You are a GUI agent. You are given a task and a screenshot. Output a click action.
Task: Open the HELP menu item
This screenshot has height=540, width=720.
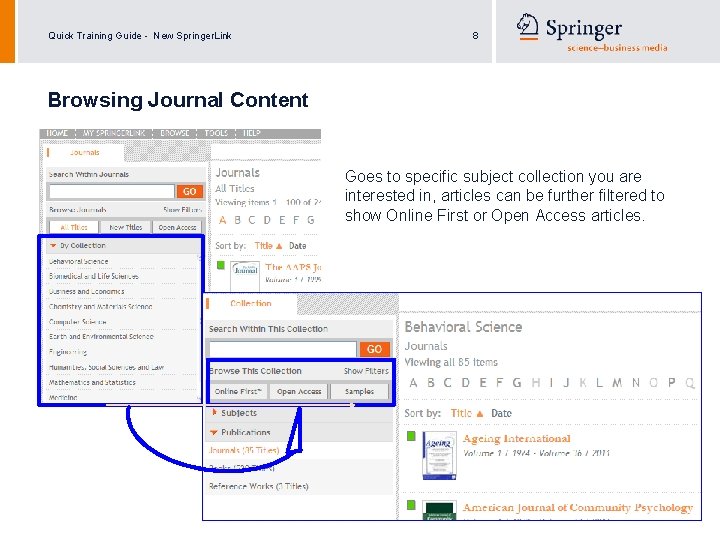pos(252,133)
